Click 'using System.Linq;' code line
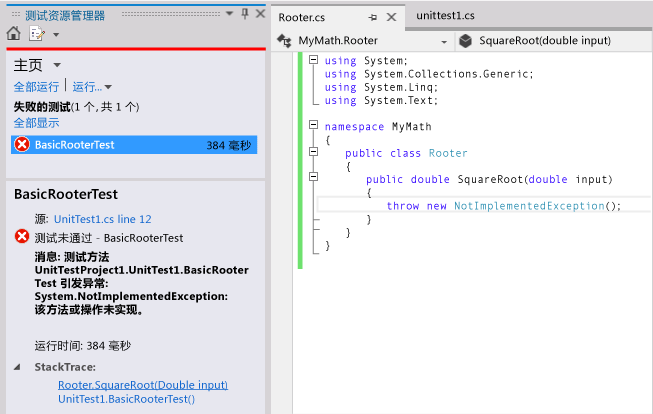Viewport: 653px width, 414px height. (x=381, y=87)
